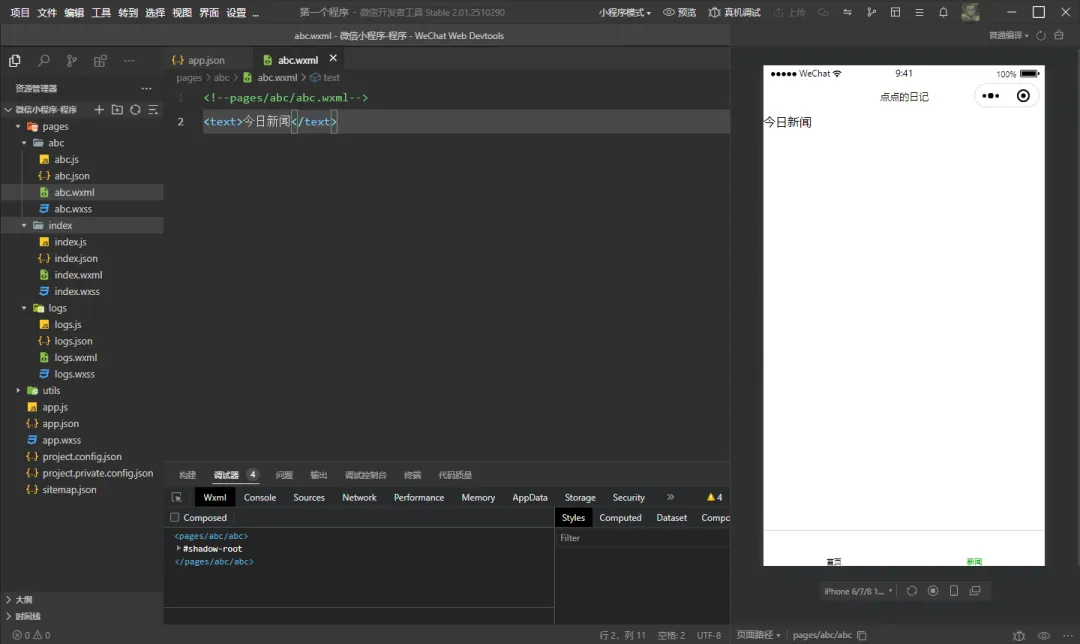
Task: Open the 普通编译 compile mode dropdown
Action: click(x=1008, y=35)
